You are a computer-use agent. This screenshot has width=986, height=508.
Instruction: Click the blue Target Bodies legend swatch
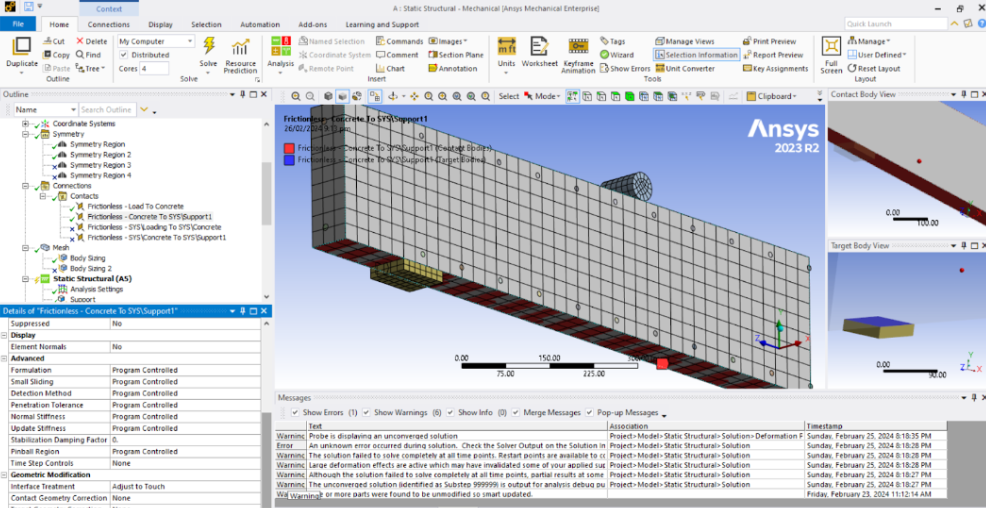point(289,160)
